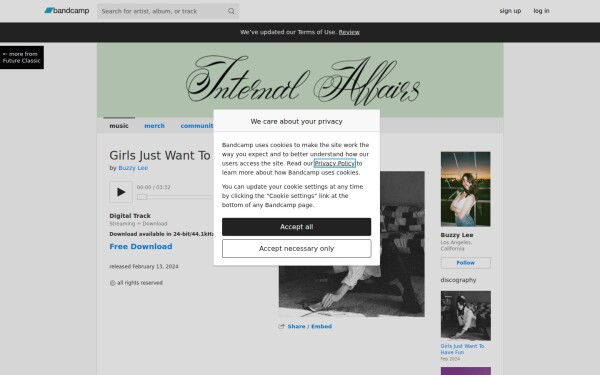This screenshot has width=600, height=375.
Task: Switch to the merch tab
Action: (x=155, y=126)
